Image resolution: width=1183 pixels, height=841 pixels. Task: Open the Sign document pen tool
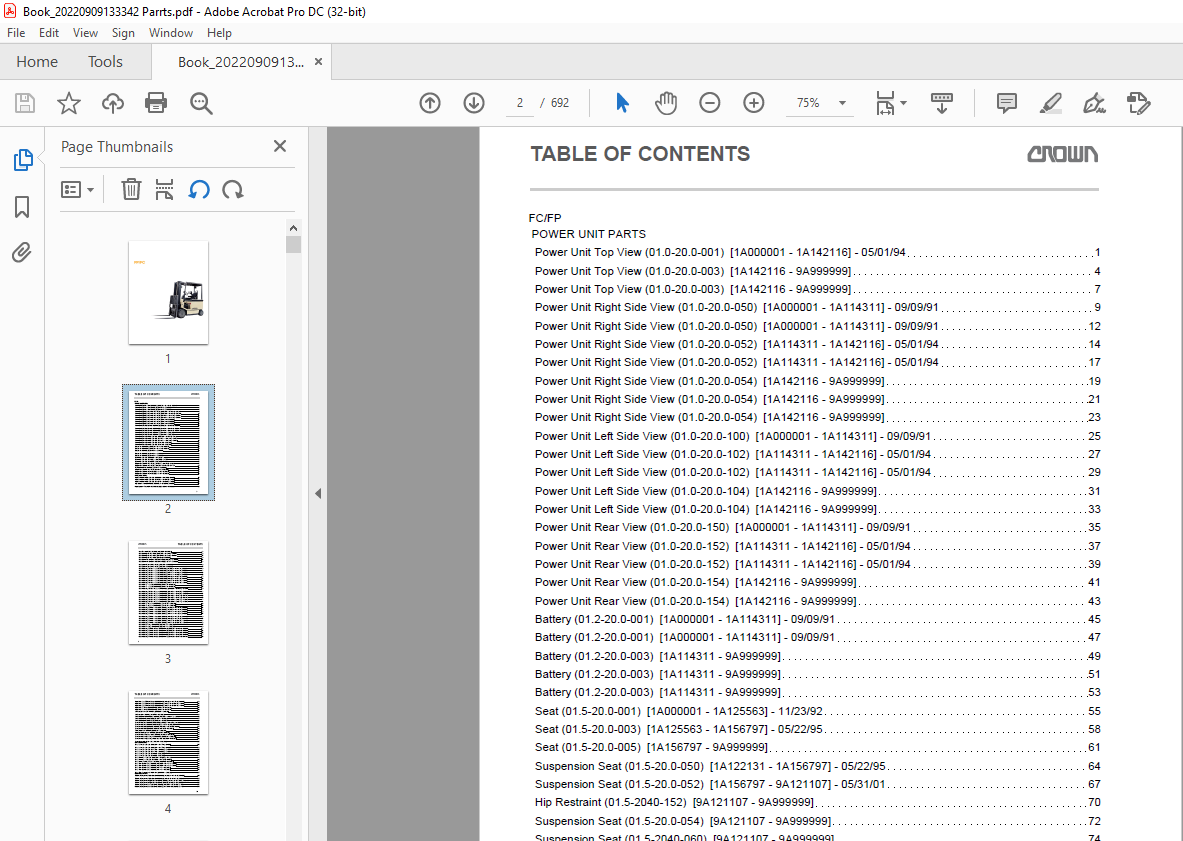(x=1094, y=103)
